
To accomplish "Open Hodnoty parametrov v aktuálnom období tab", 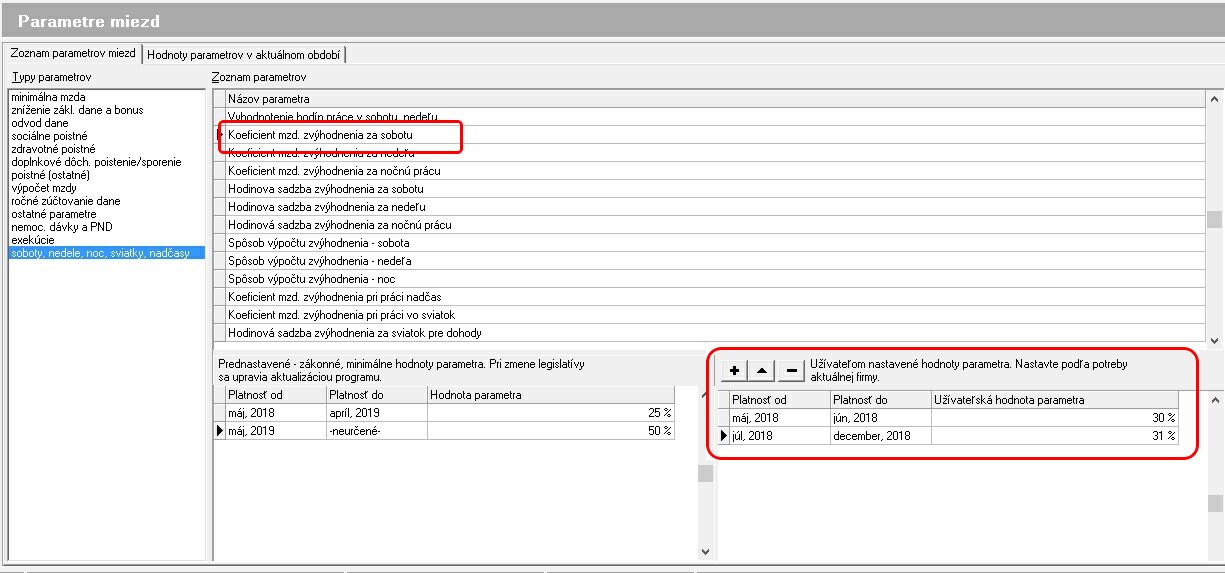I will (244, 55).
